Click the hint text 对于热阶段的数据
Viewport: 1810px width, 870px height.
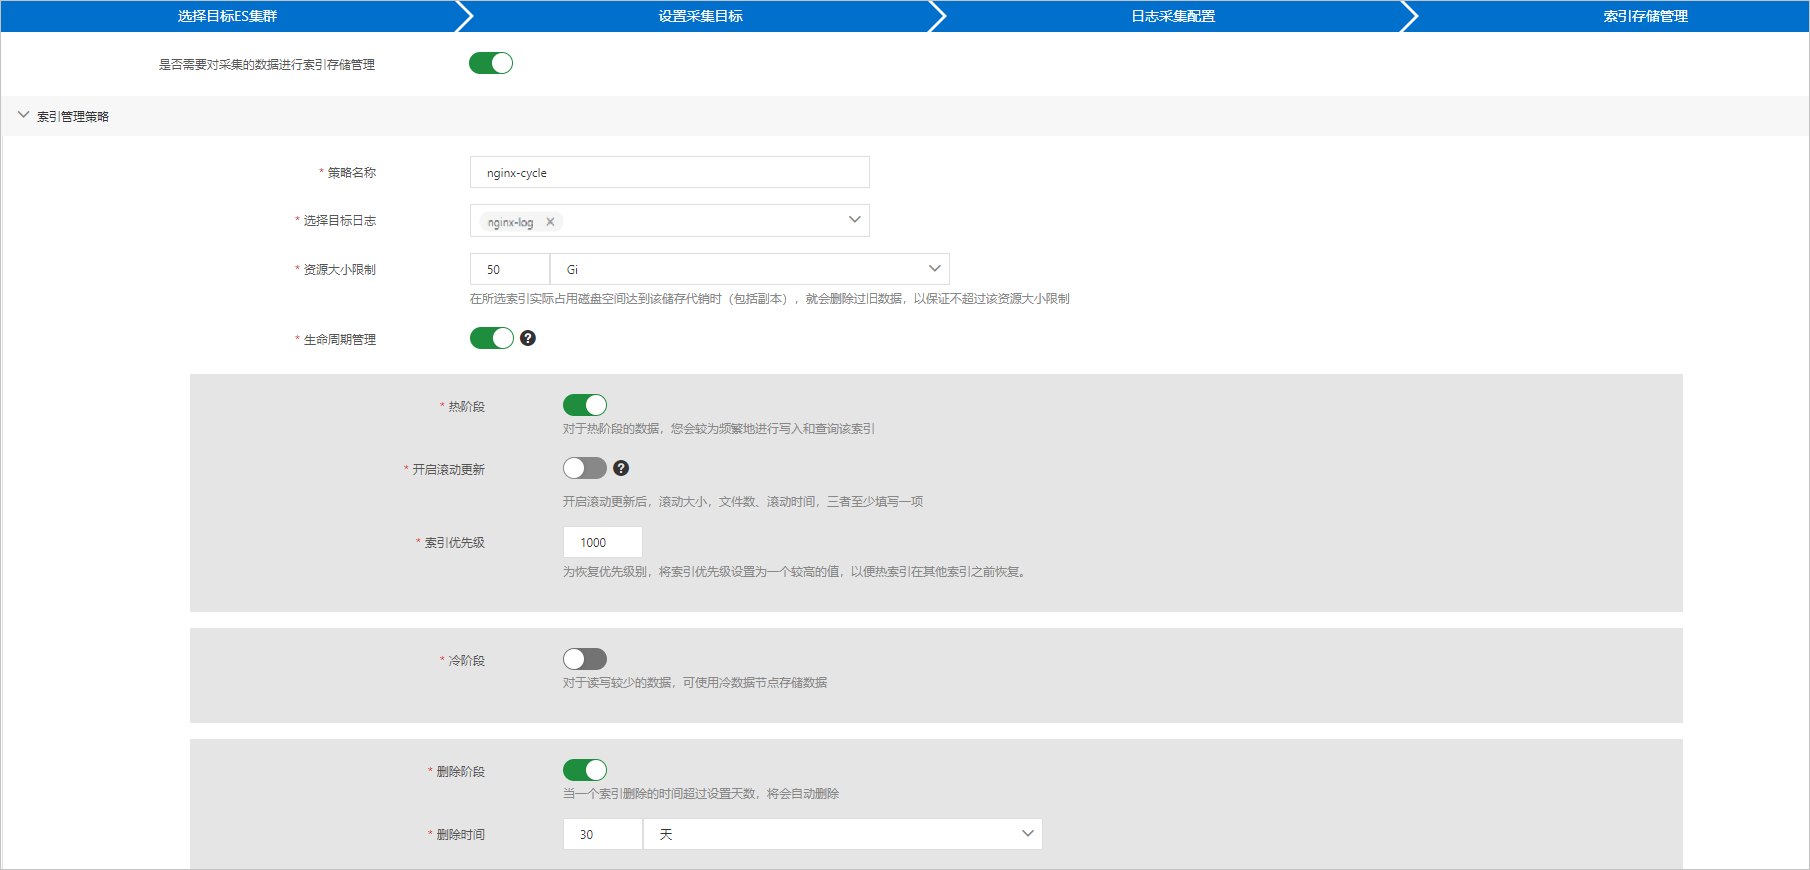click(x=719, y=428)
